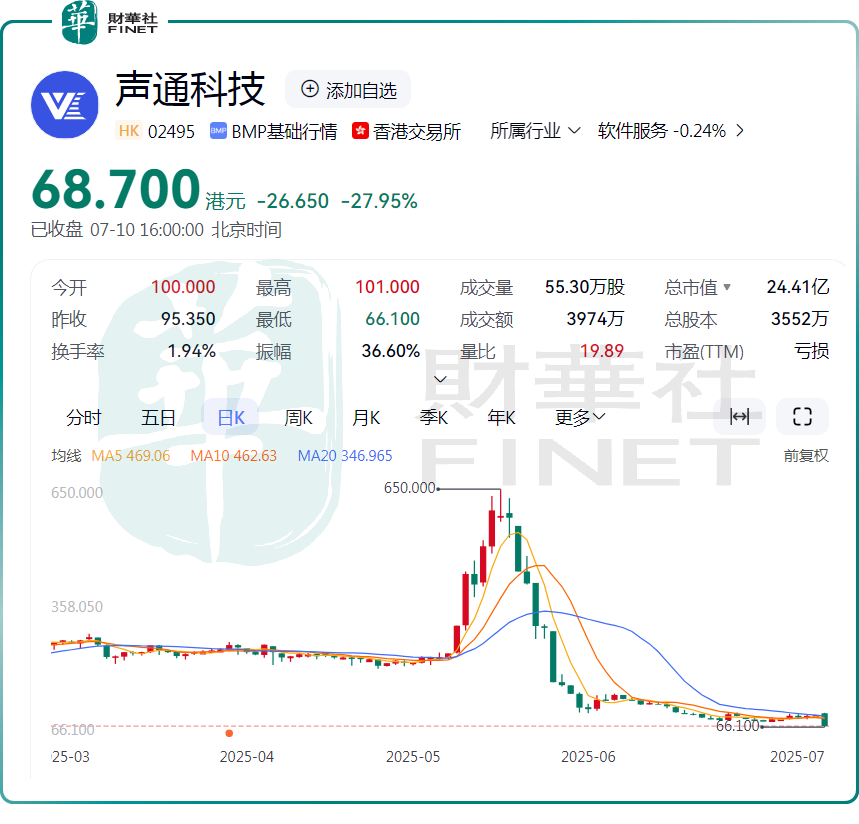This screenshot has height=824, width=859.
Task: Click the 650.000 peak price callout on chart
Action: (409, 488)
